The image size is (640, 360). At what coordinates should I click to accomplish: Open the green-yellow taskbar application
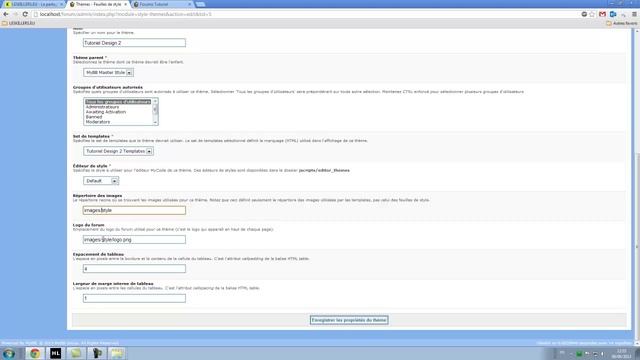coord(76,353)
